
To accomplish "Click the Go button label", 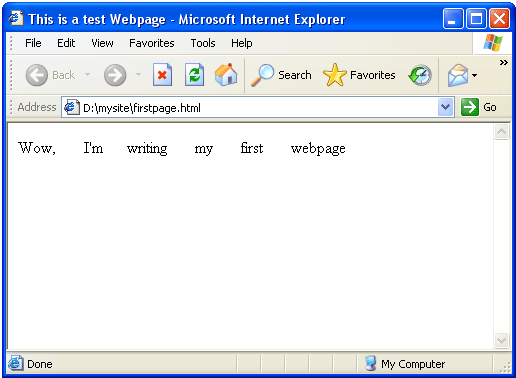I will point(490,107).
